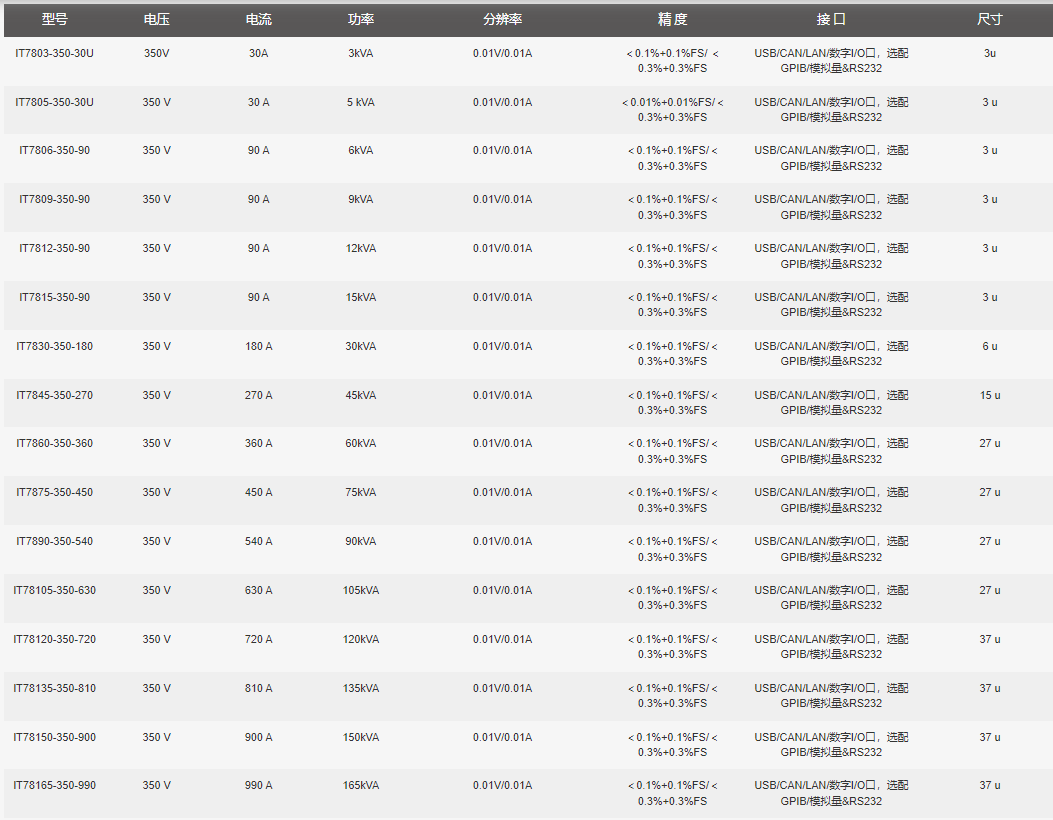
Task: Click the accuracy cell of IT78165-350-990
Action: tap(672, 793)
